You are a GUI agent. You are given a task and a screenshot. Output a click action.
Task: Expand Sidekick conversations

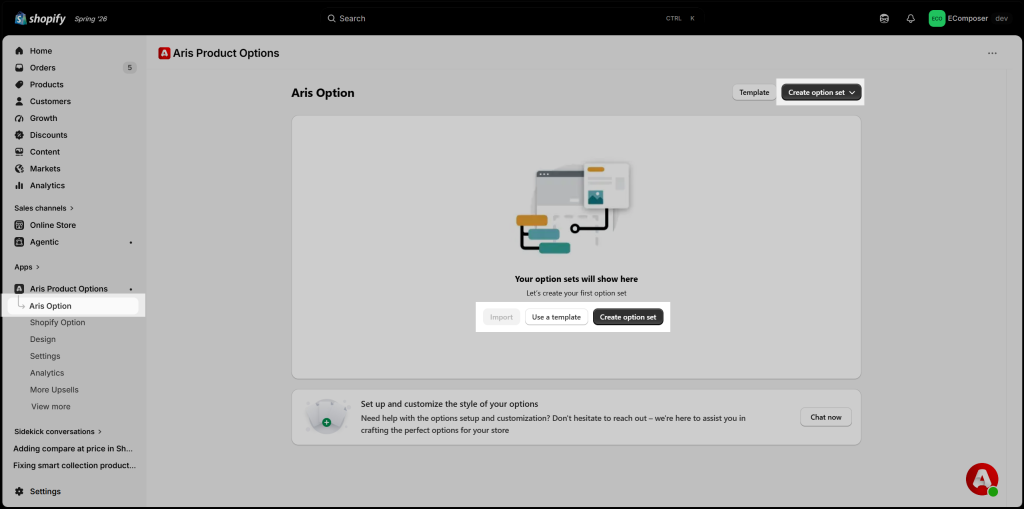(x=59, y=431)
